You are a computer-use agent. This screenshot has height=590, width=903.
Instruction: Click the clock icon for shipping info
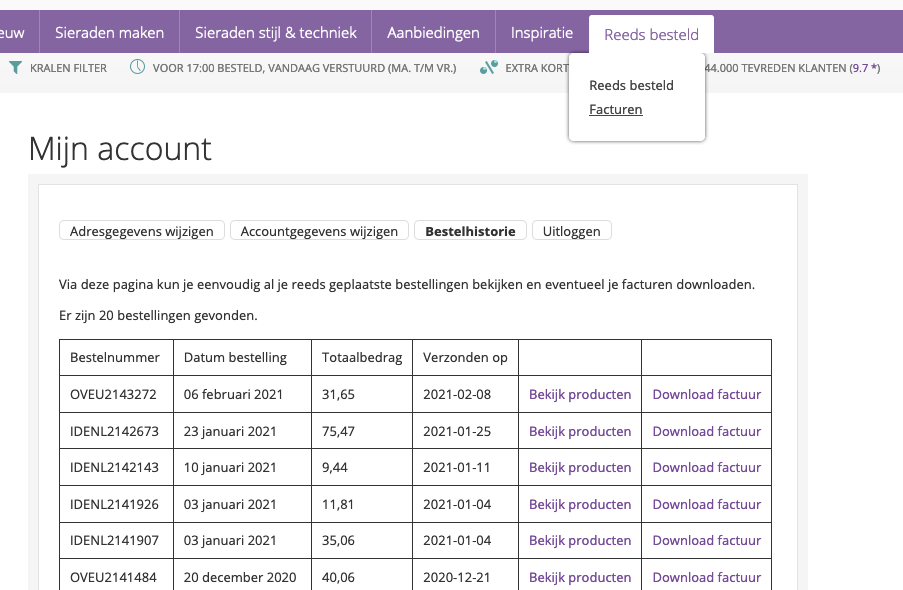point(137,68)
